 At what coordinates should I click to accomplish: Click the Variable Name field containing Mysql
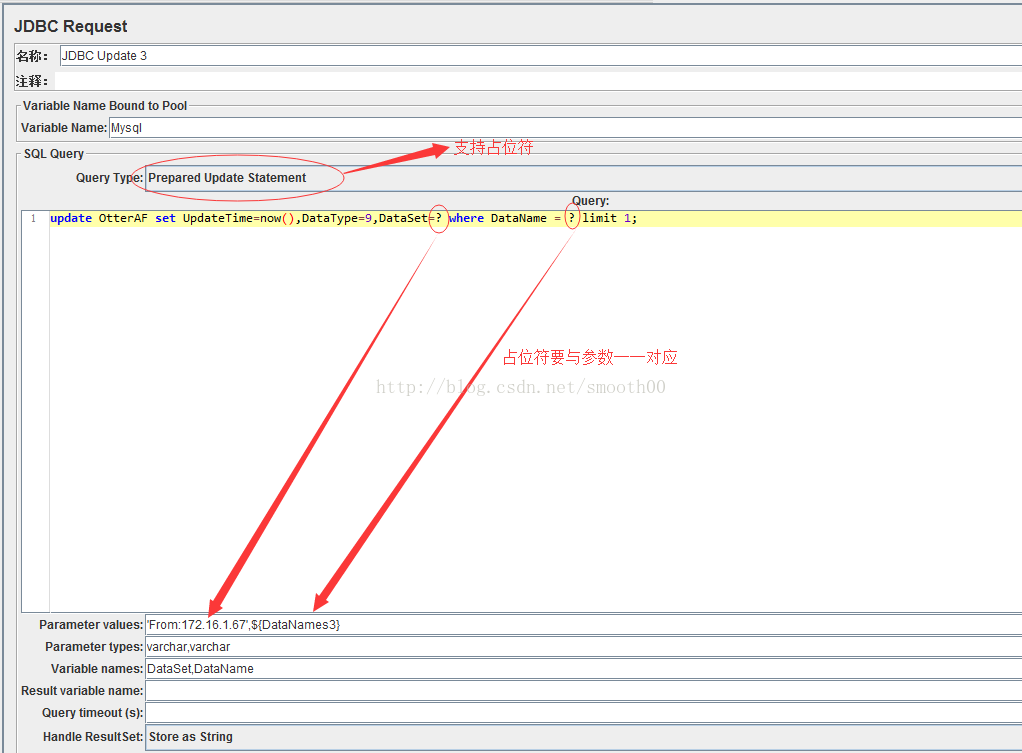point(565,128)
